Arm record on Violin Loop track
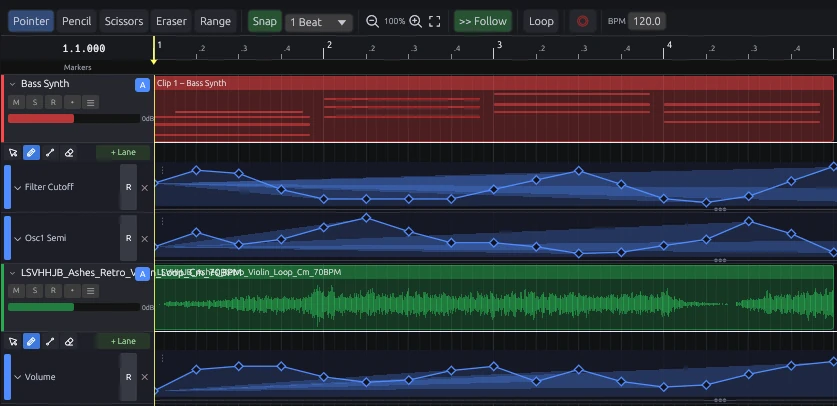 click(53, 291)
